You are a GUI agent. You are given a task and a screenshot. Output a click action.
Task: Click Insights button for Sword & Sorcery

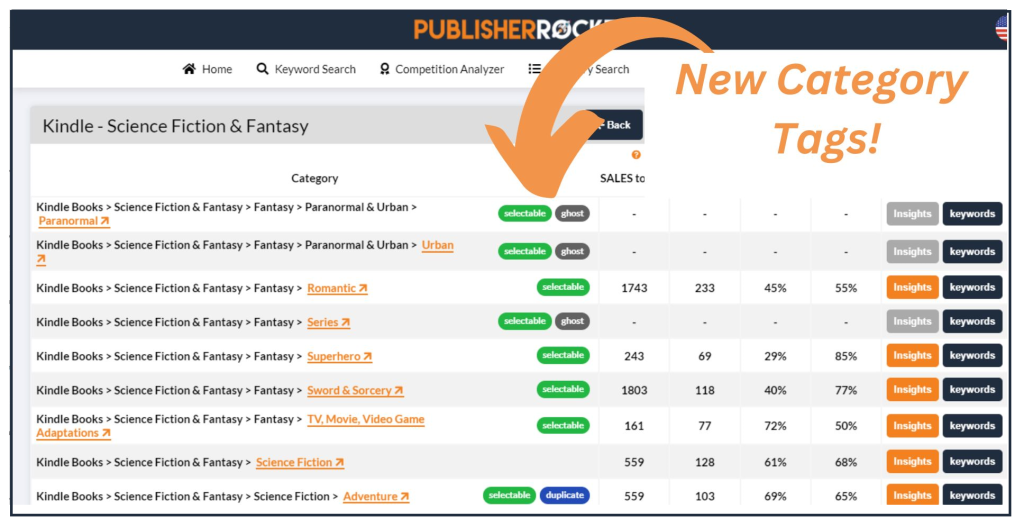912,390
